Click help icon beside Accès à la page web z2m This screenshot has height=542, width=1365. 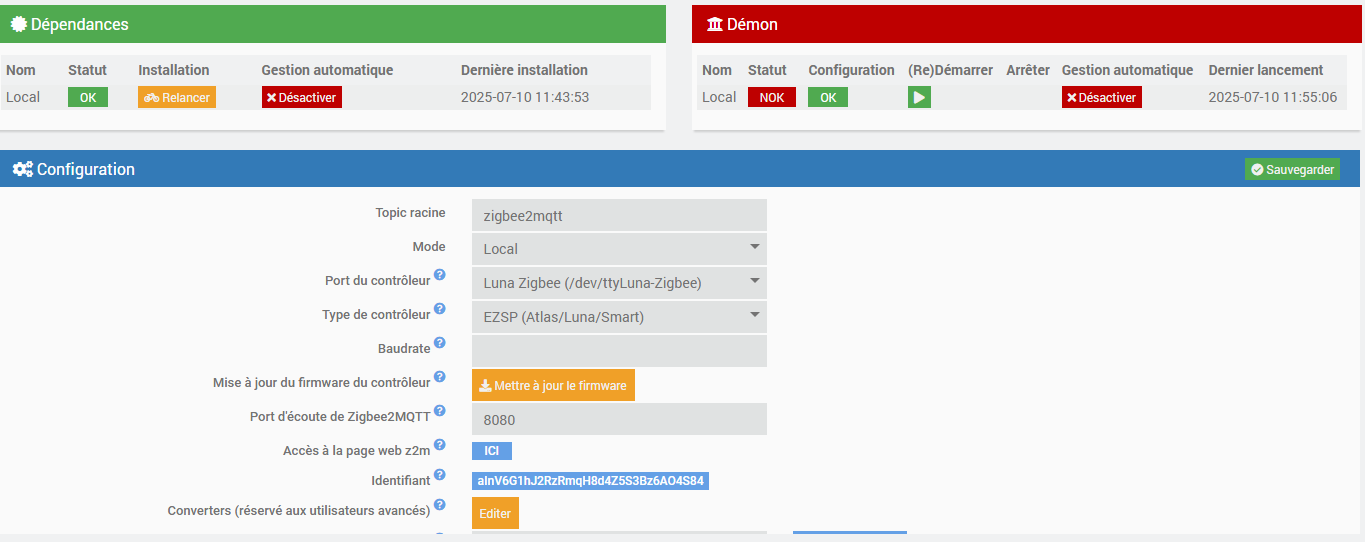coord(440,445)
